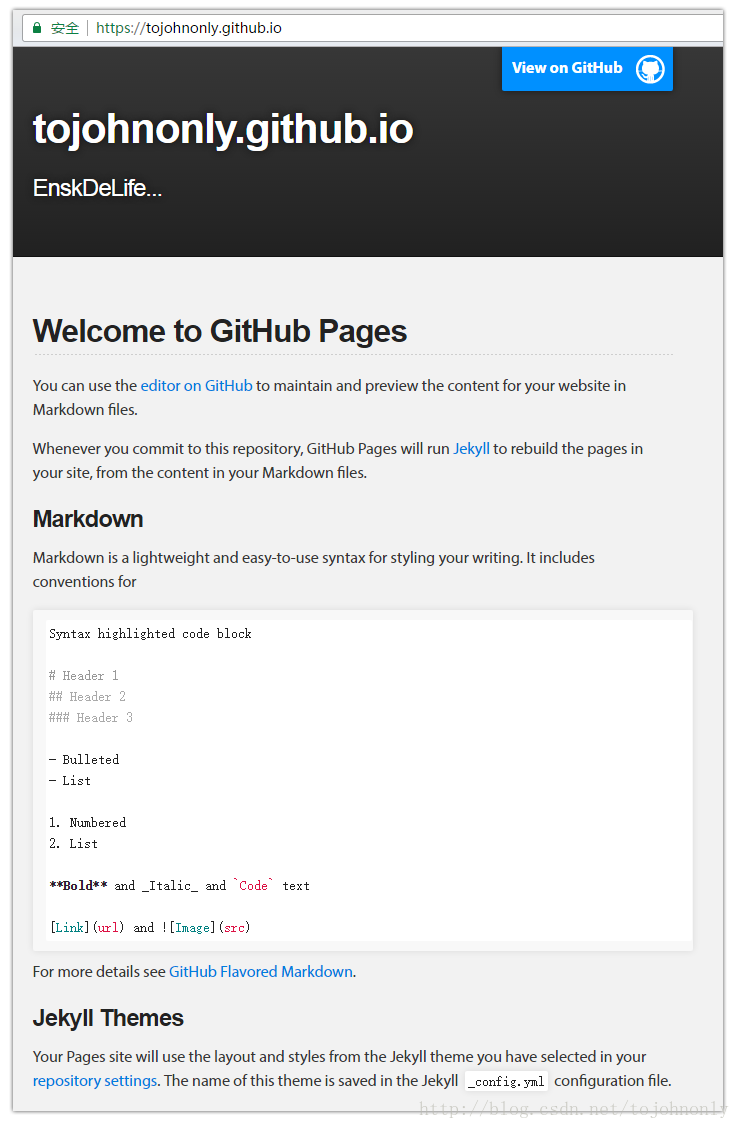The height and width of the screenshot is (1129, 740).
Task: Click the '## Header 2' code line
Action: click(87, 697)
